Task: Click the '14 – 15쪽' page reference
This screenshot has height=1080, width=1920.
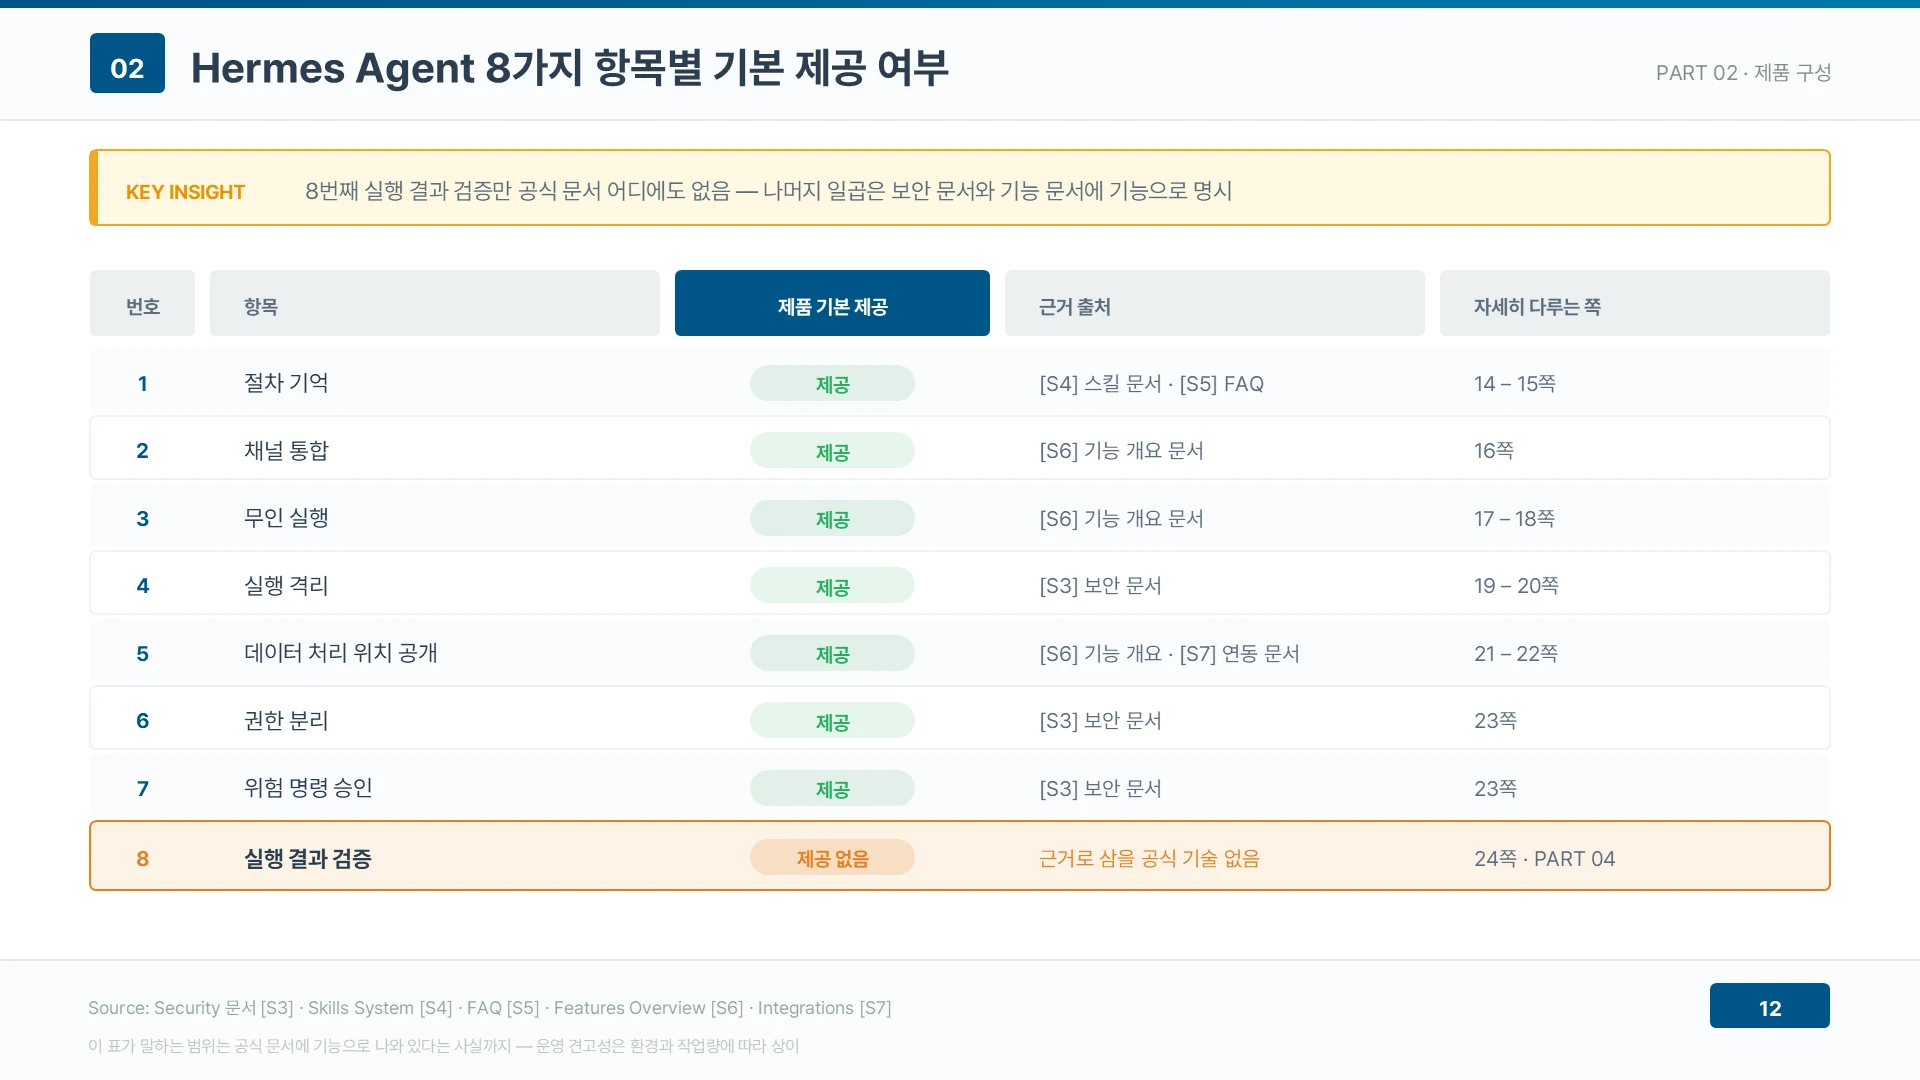Action: click(1515, 384)
